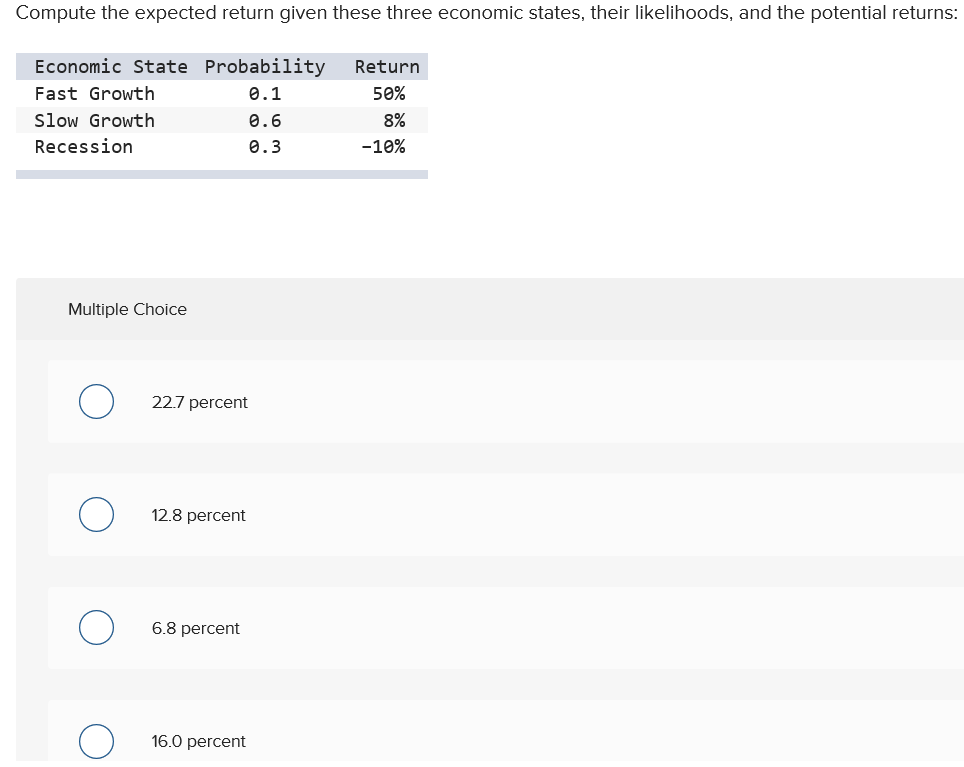Click the Probability column header
The image size is (964, 767).
coord(265,66)
